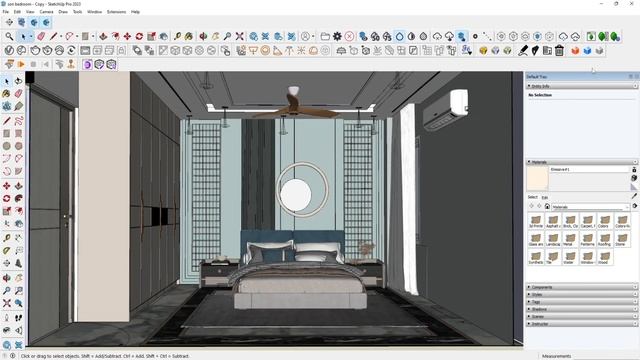Screen dimensions: 640x360
Task: Open the Colors materials folder
Action: 604,221
